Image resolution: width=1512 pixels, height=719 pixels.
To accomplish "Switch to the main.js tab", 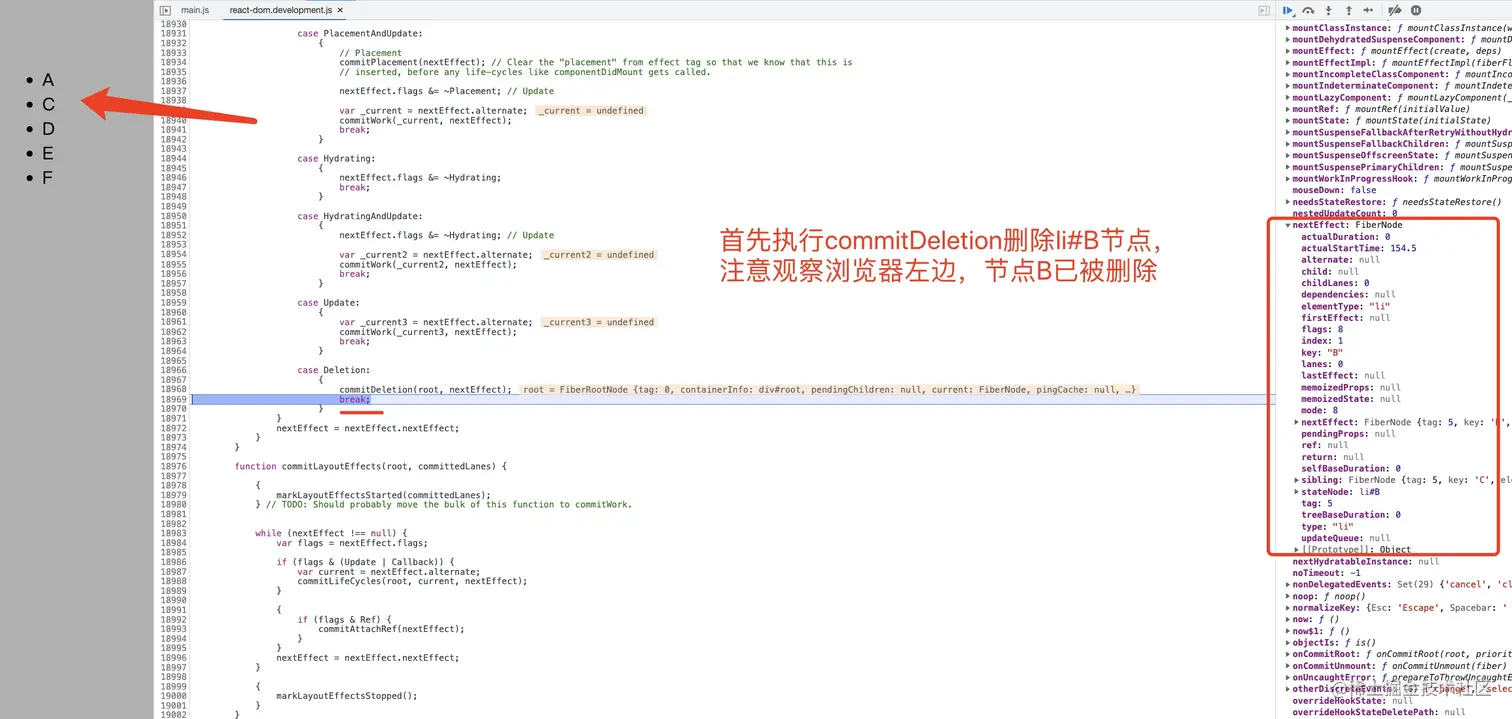I will pyautogui.click(x=195, y=10).
